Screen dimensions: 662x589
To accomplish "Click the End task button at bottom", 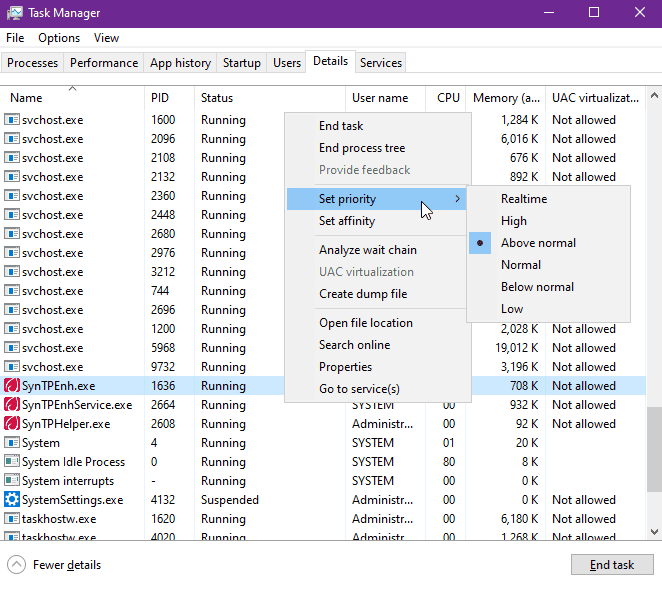I will coord(612,565).
